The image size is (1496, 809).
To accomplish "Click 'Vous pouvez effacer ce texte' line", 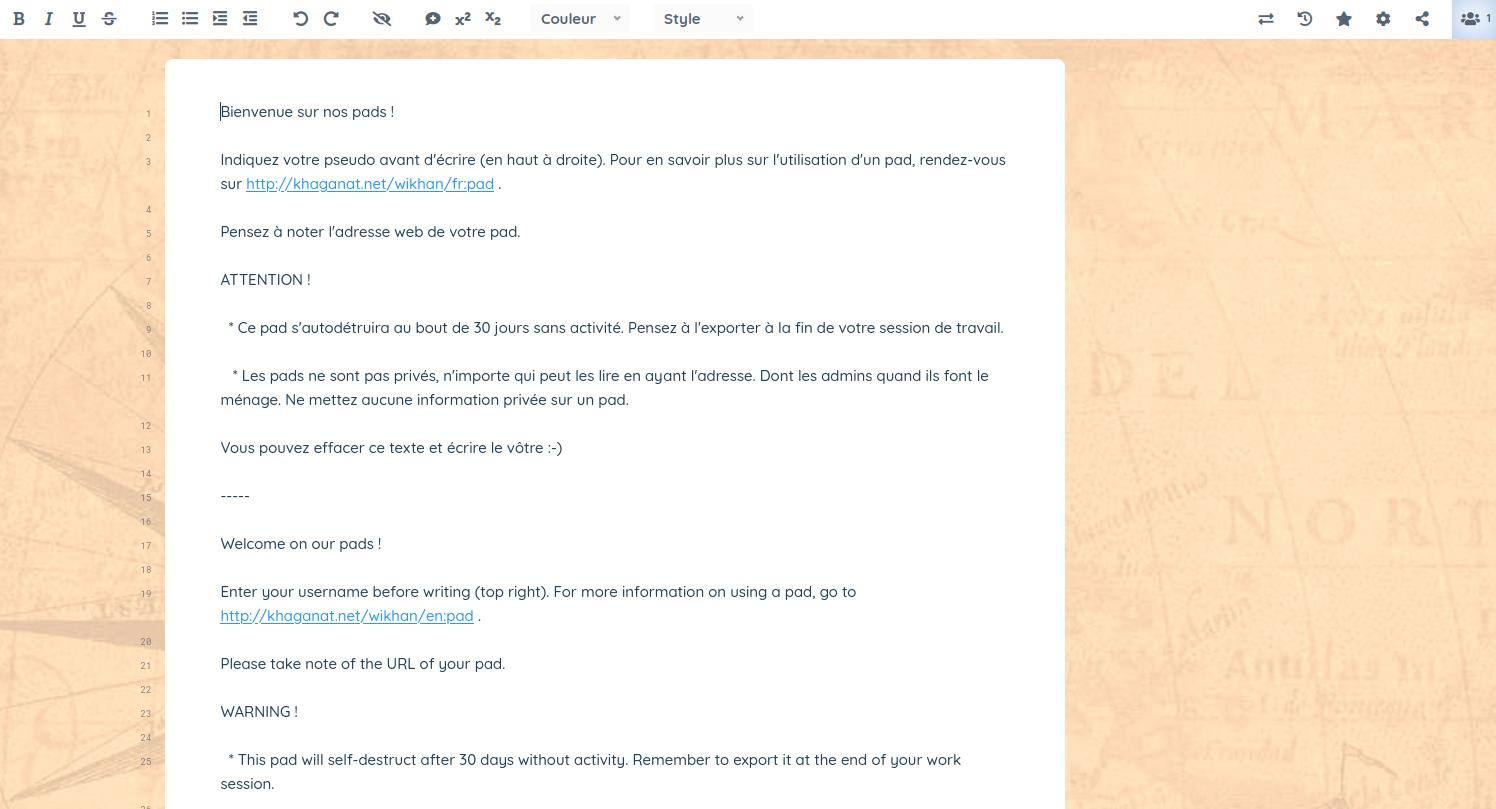I will pyautogui.click(x=391, y=448).
